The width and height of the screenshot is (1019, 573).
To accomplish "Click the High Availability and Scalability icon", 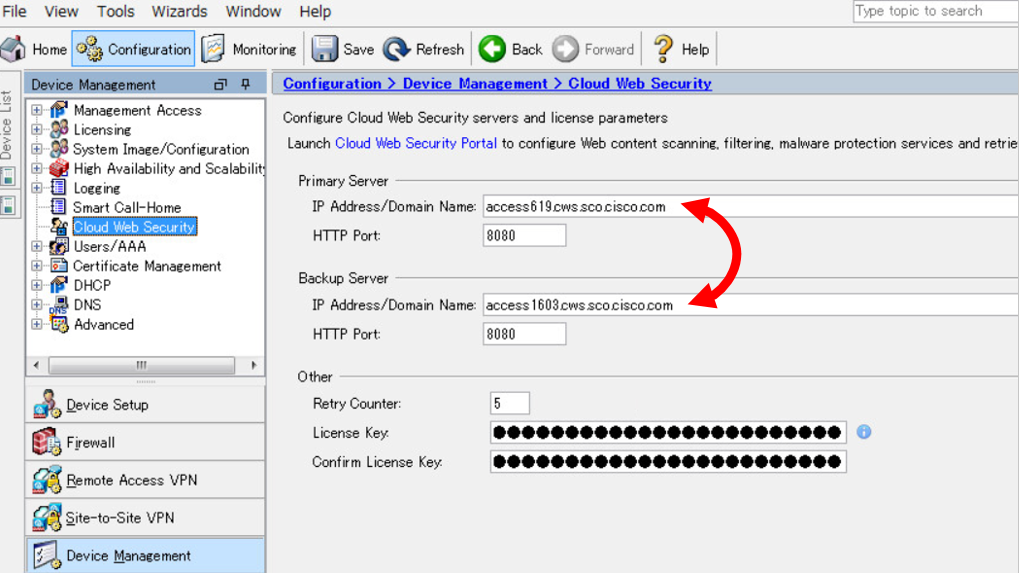I will tap(58, 168).
